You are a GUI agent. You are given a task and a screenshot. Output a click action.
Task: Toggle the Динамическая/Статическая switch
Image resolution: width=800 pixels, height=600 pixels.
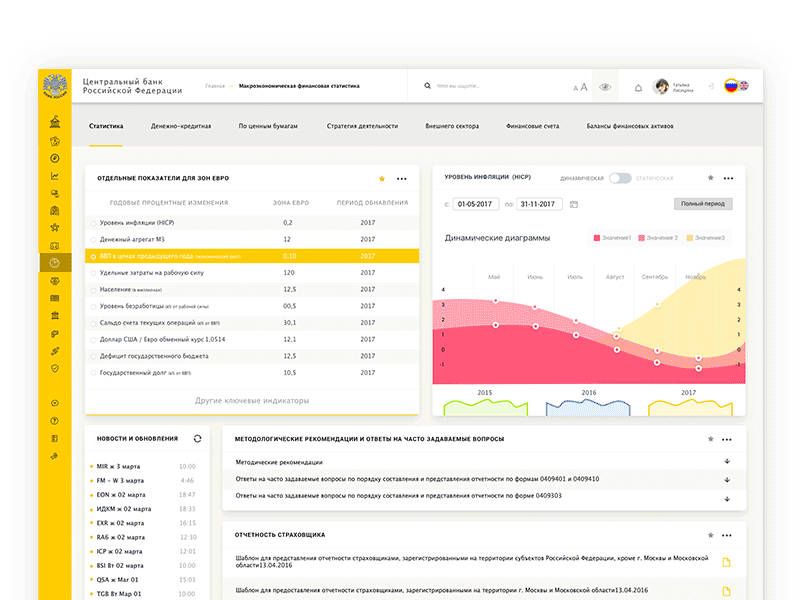point(620,178)
